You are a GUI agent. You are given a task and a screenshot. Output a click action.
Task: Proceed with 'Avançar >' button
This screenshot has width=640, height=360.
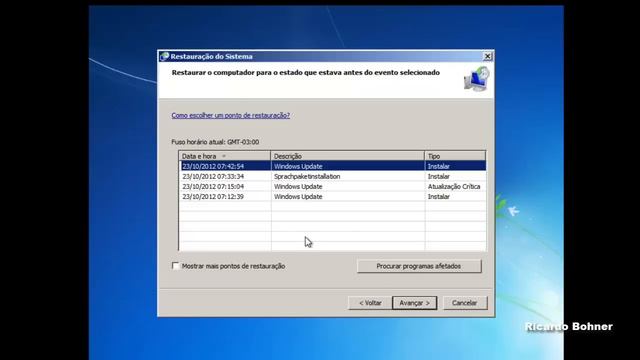point(415,303)
